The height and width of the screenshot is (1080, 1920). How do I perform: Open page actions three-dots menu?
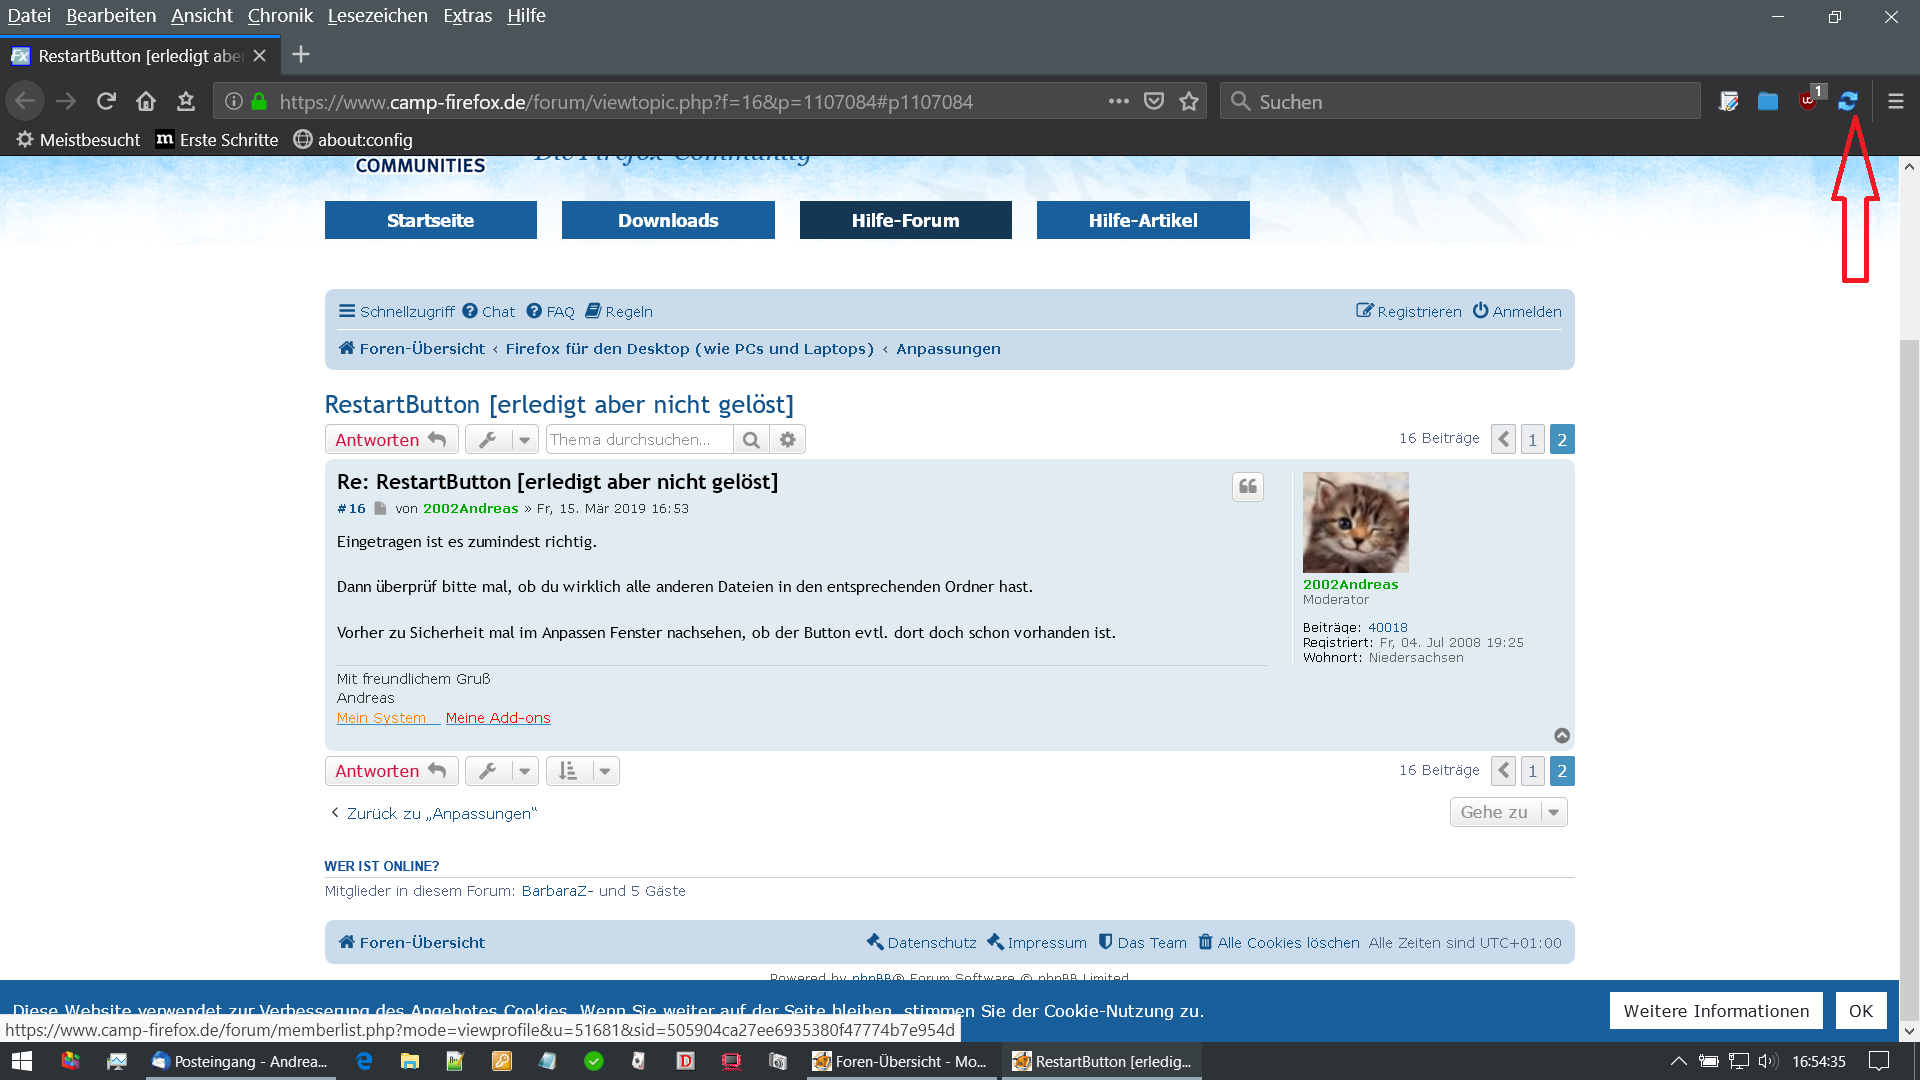[x=1118, y=101]
